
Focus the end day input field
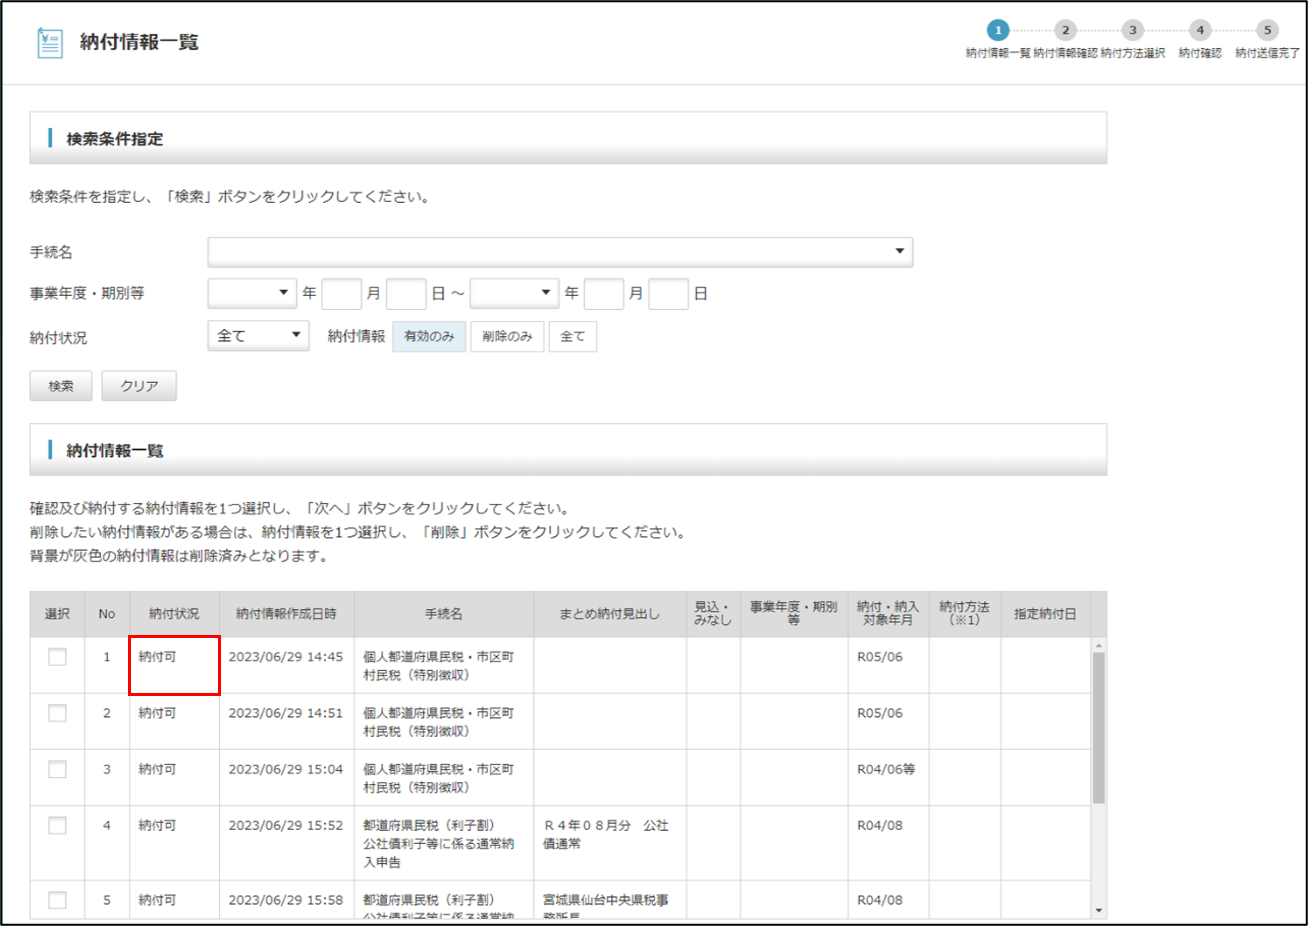point(668,293)
